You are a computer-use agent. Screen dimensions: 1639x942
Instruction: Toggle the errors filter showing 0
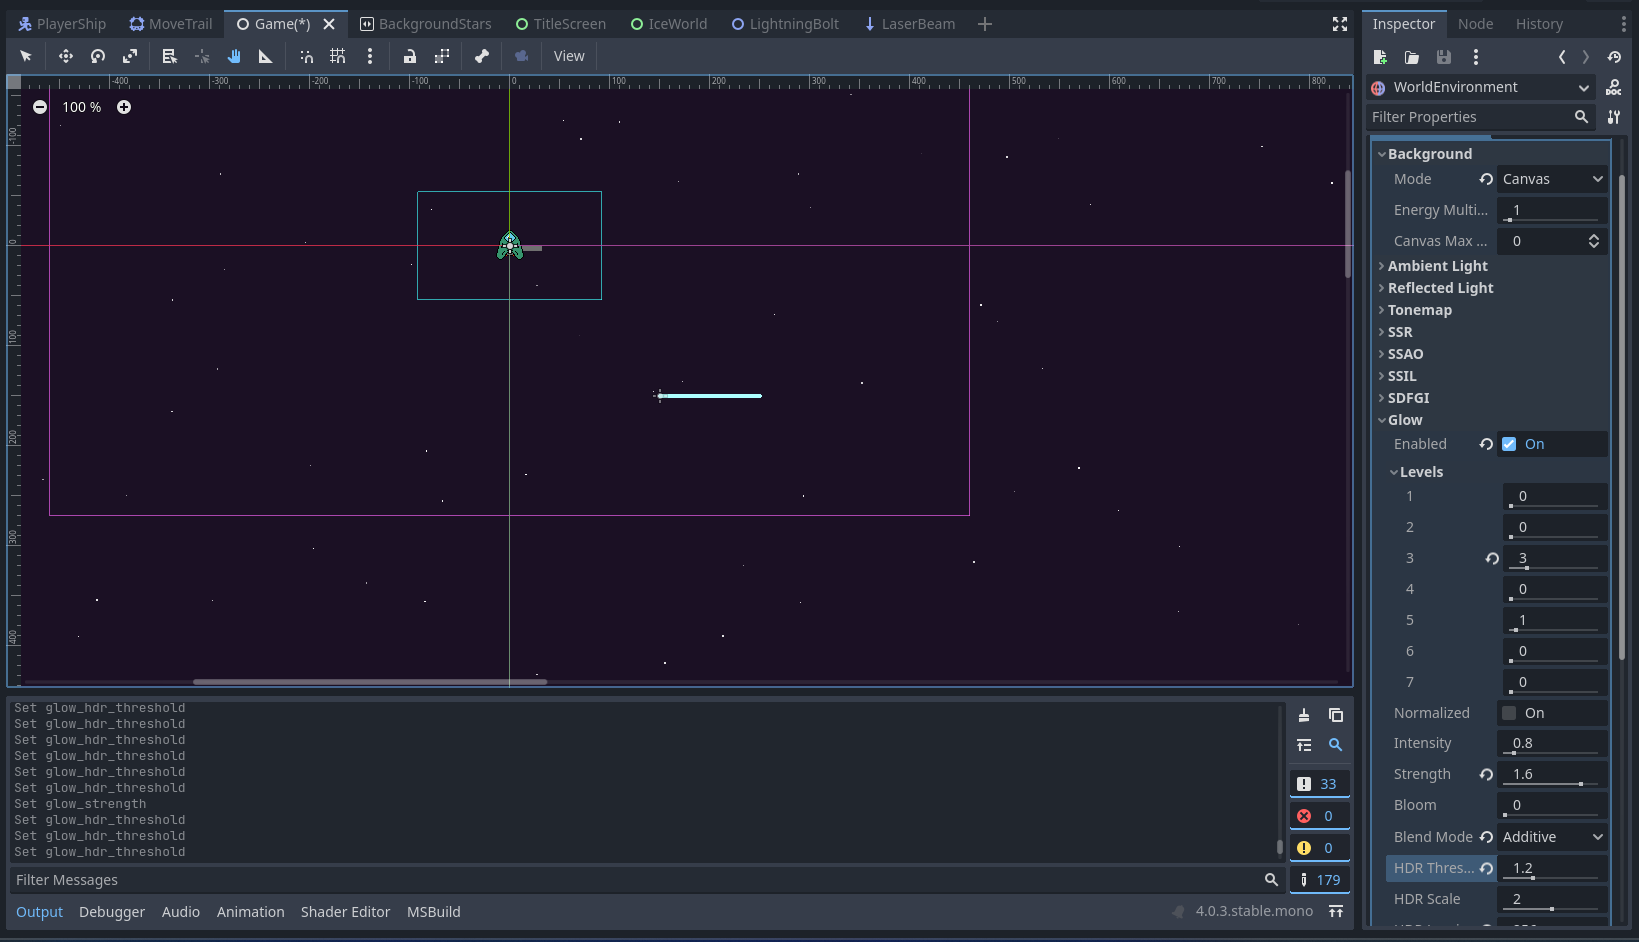tap(1318, 815)
